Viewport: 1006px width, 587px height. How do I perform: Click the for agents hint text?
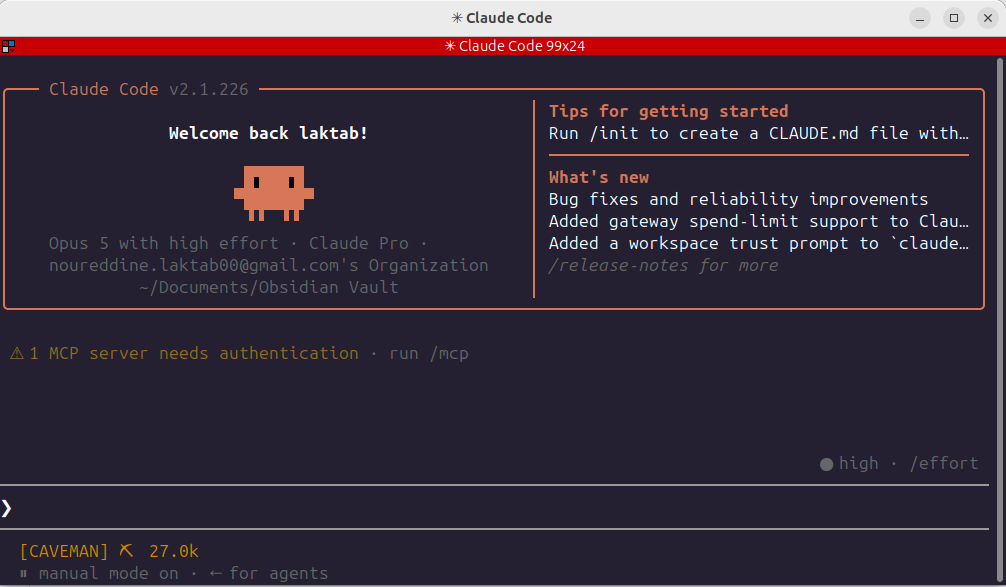click(x=278, y=574)
